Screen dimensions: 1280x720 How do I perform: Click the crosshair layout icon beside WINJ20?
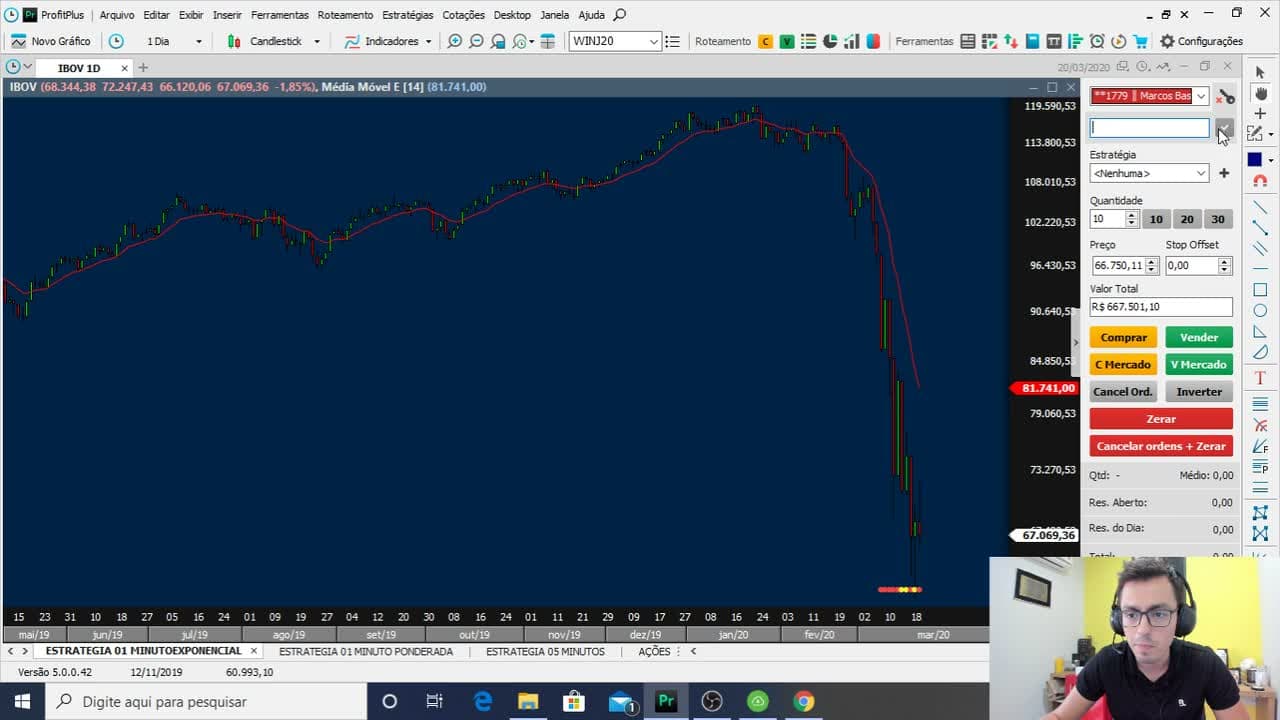coord(548,41)
